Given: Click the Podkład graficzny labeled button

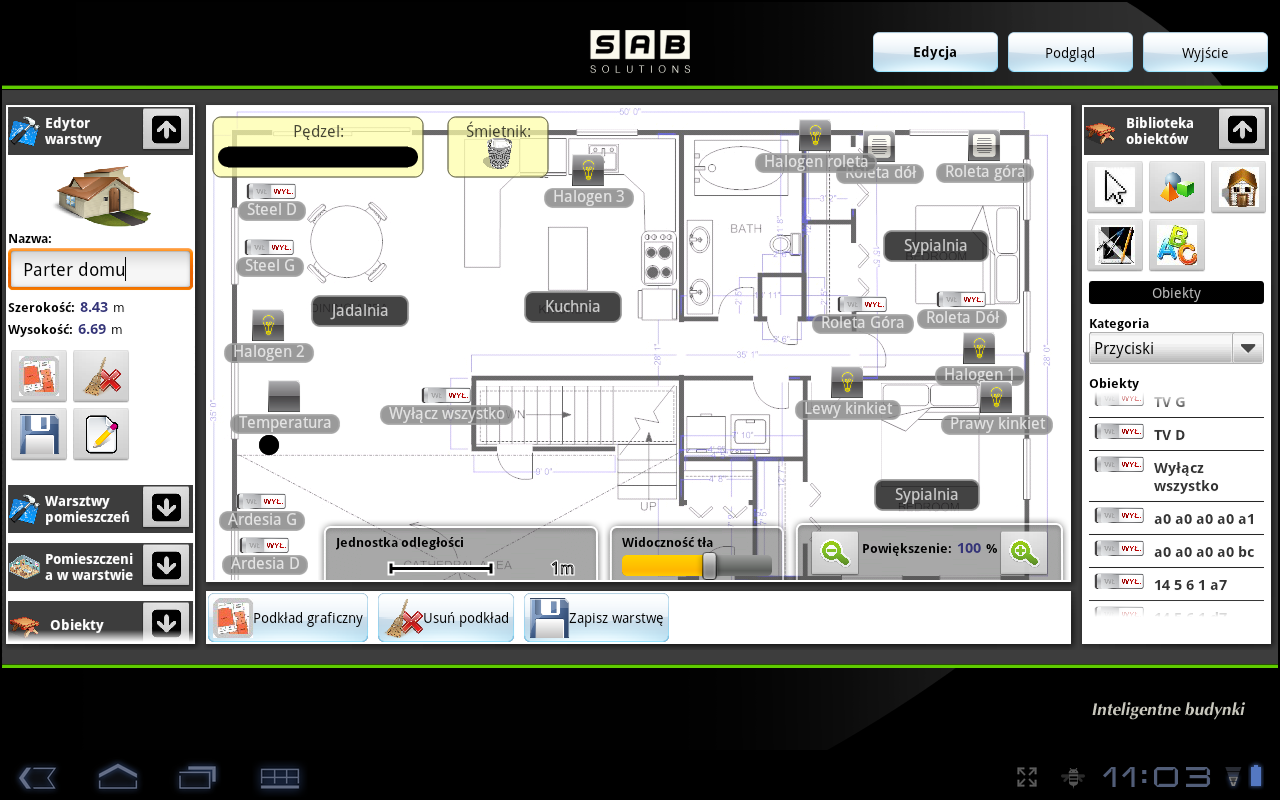Looking at the screenshot, I should point(288,617).
